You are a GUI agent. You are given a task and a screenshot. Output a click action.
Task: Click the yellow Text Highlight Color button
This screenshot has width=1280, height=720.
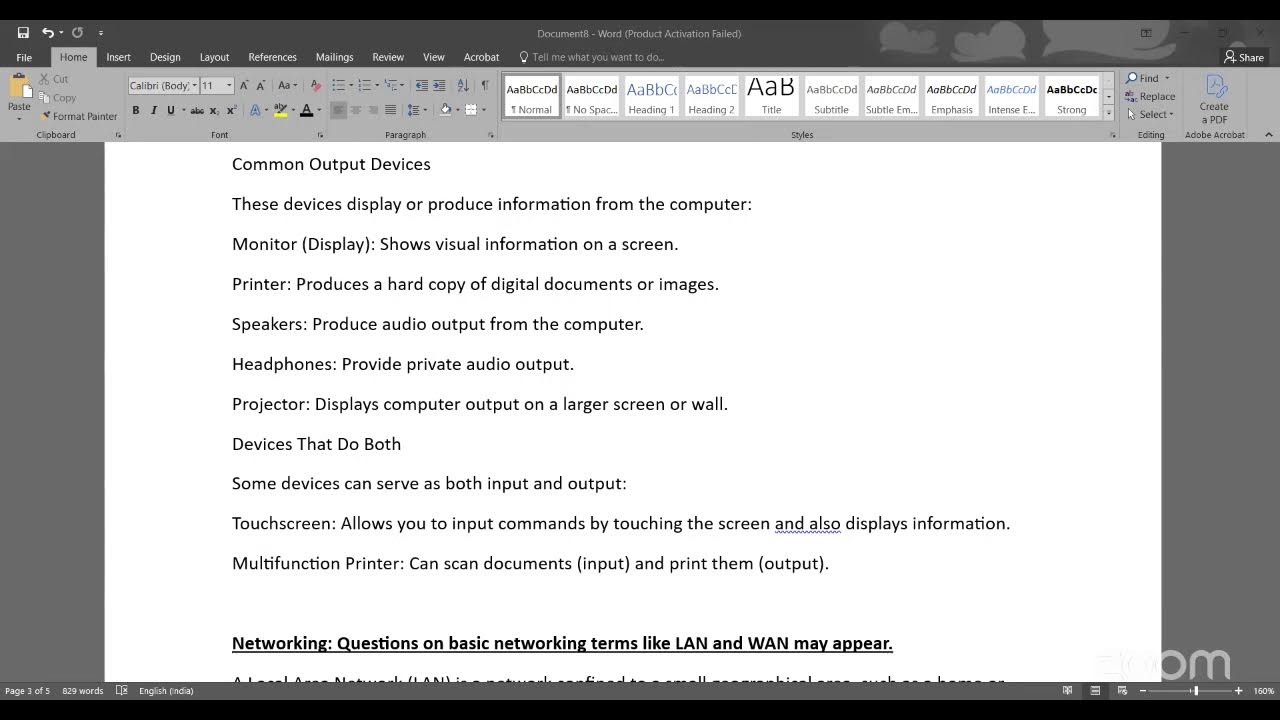(281, 110)
